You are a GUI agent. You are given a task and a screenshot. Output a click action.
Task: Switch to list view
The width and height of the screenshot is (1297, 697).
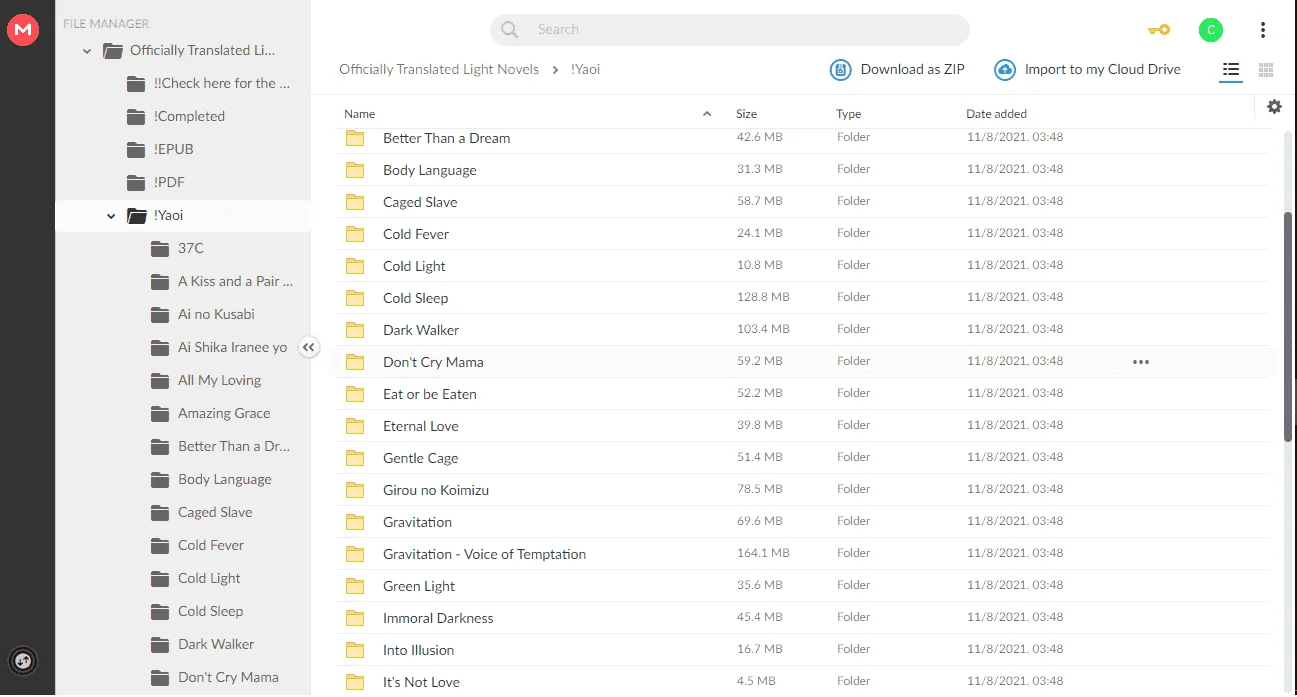pyautogui.click(x=1231, y=70)
